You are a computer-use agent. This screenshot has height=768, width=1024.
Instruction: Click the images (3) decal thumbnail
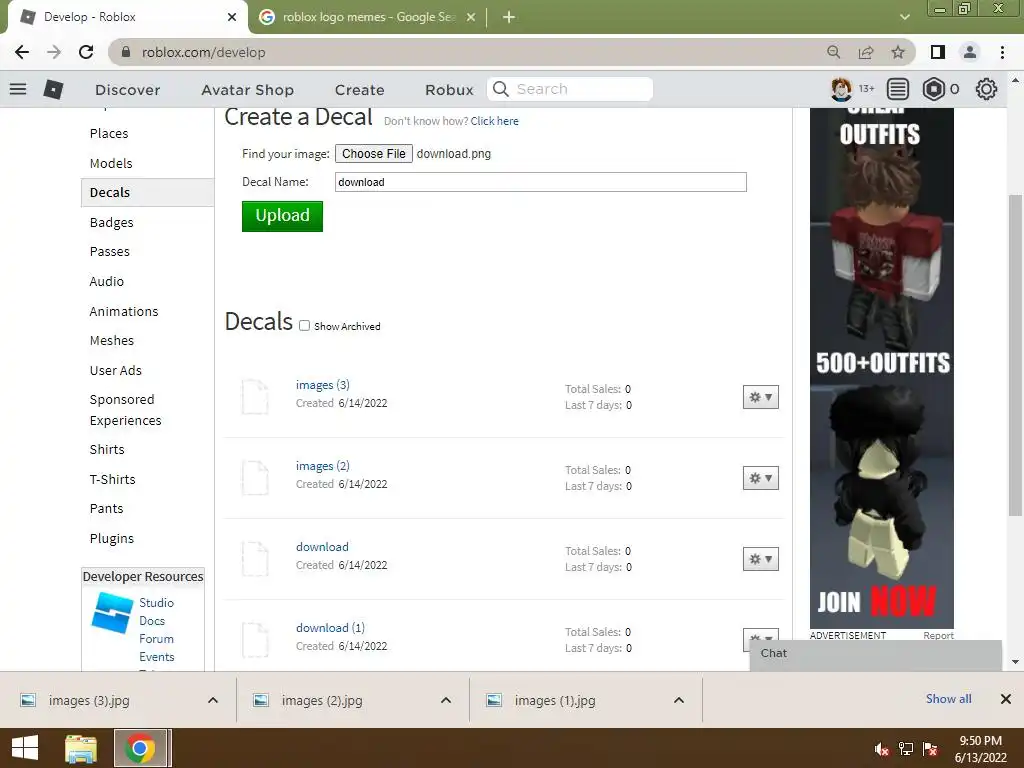coord(255,396)
